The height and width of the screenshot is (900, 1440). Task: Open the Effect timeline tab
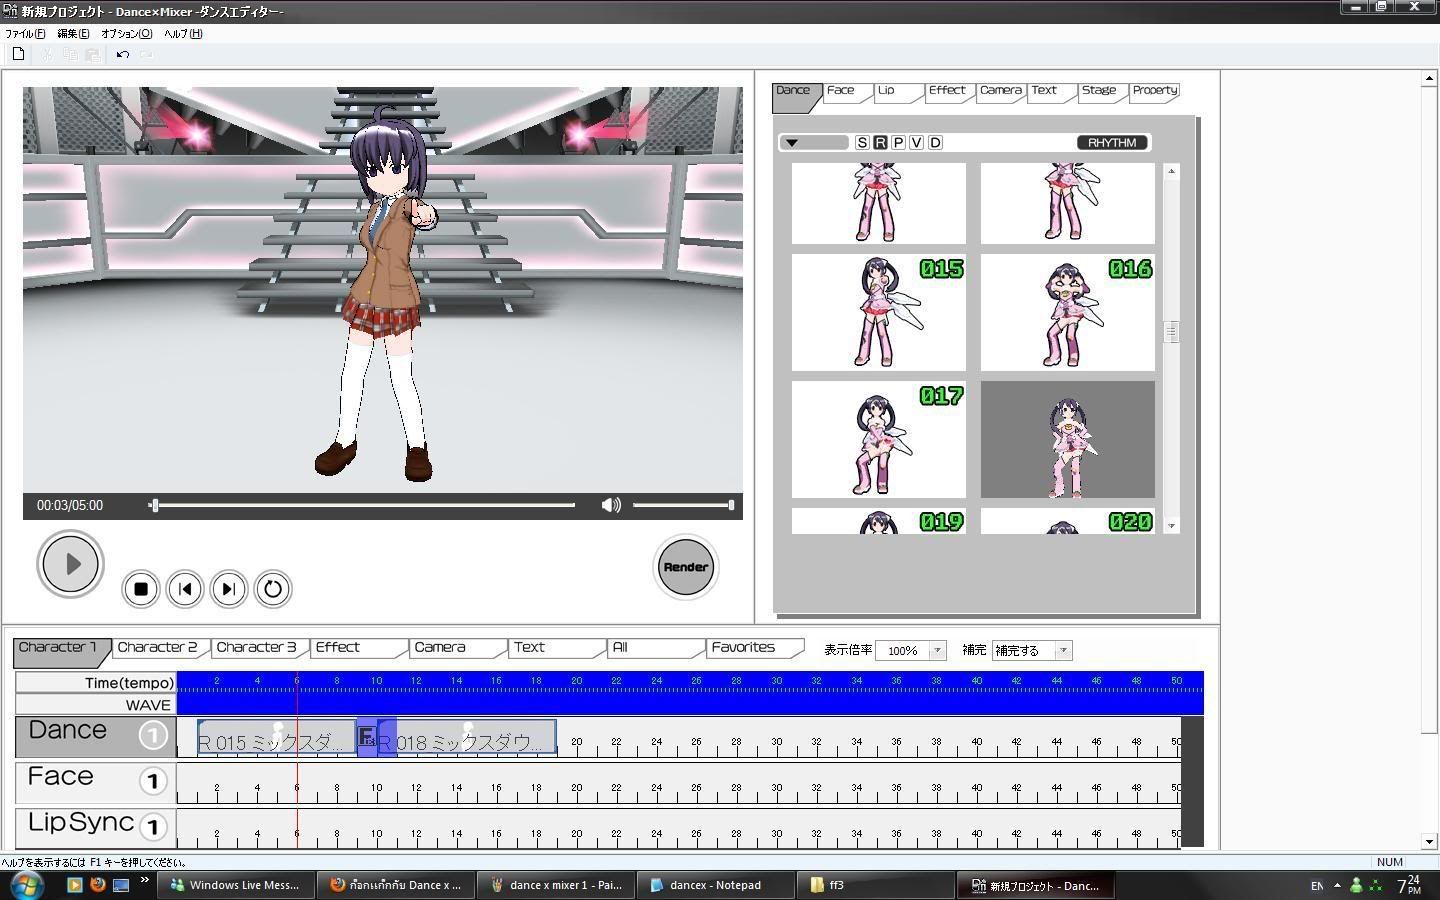[x=358, y=649]
